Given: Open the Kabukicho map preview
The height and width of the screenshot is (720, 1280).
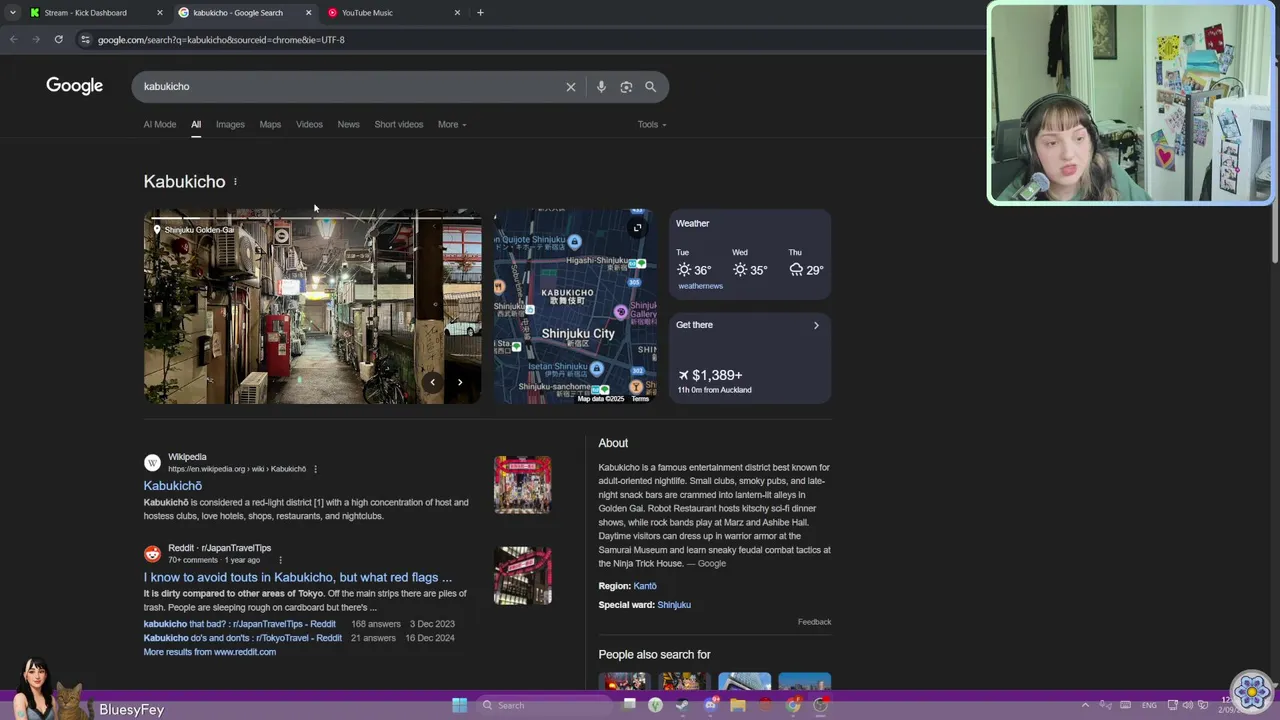Looking at the screenshot, I should (575, 306).
